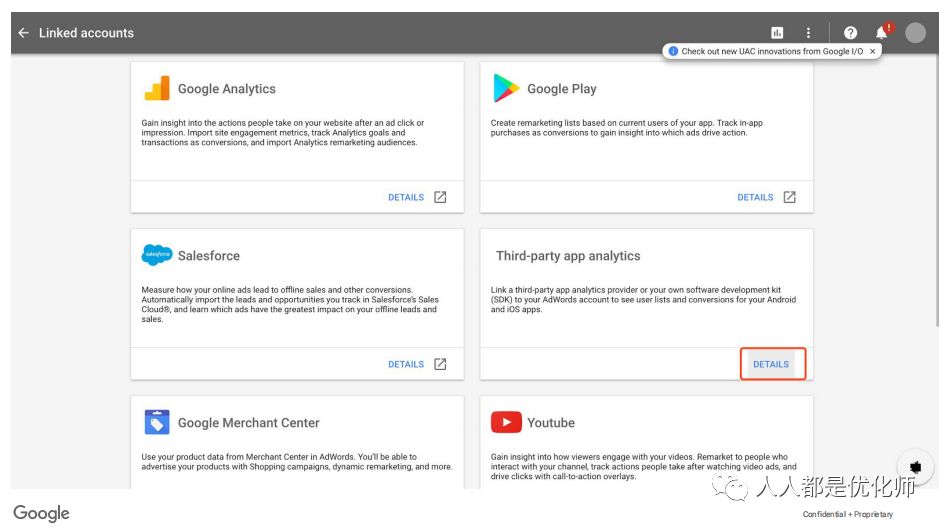The width and height of the screenshot is (946, 528).
Task: Click the Salesforce cloud logo
Action: (x=157, y=255)
